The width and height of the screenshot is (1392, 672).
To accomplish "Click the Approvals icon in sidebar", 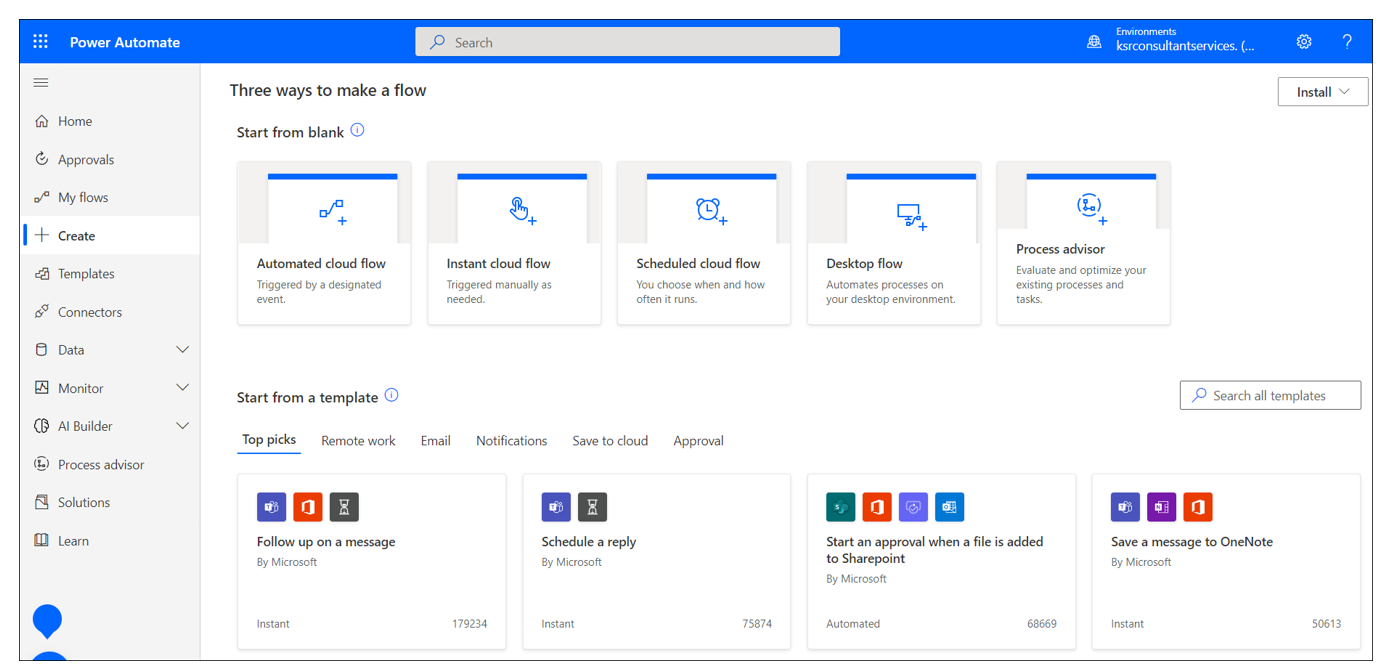I will (x=41, y=159).
